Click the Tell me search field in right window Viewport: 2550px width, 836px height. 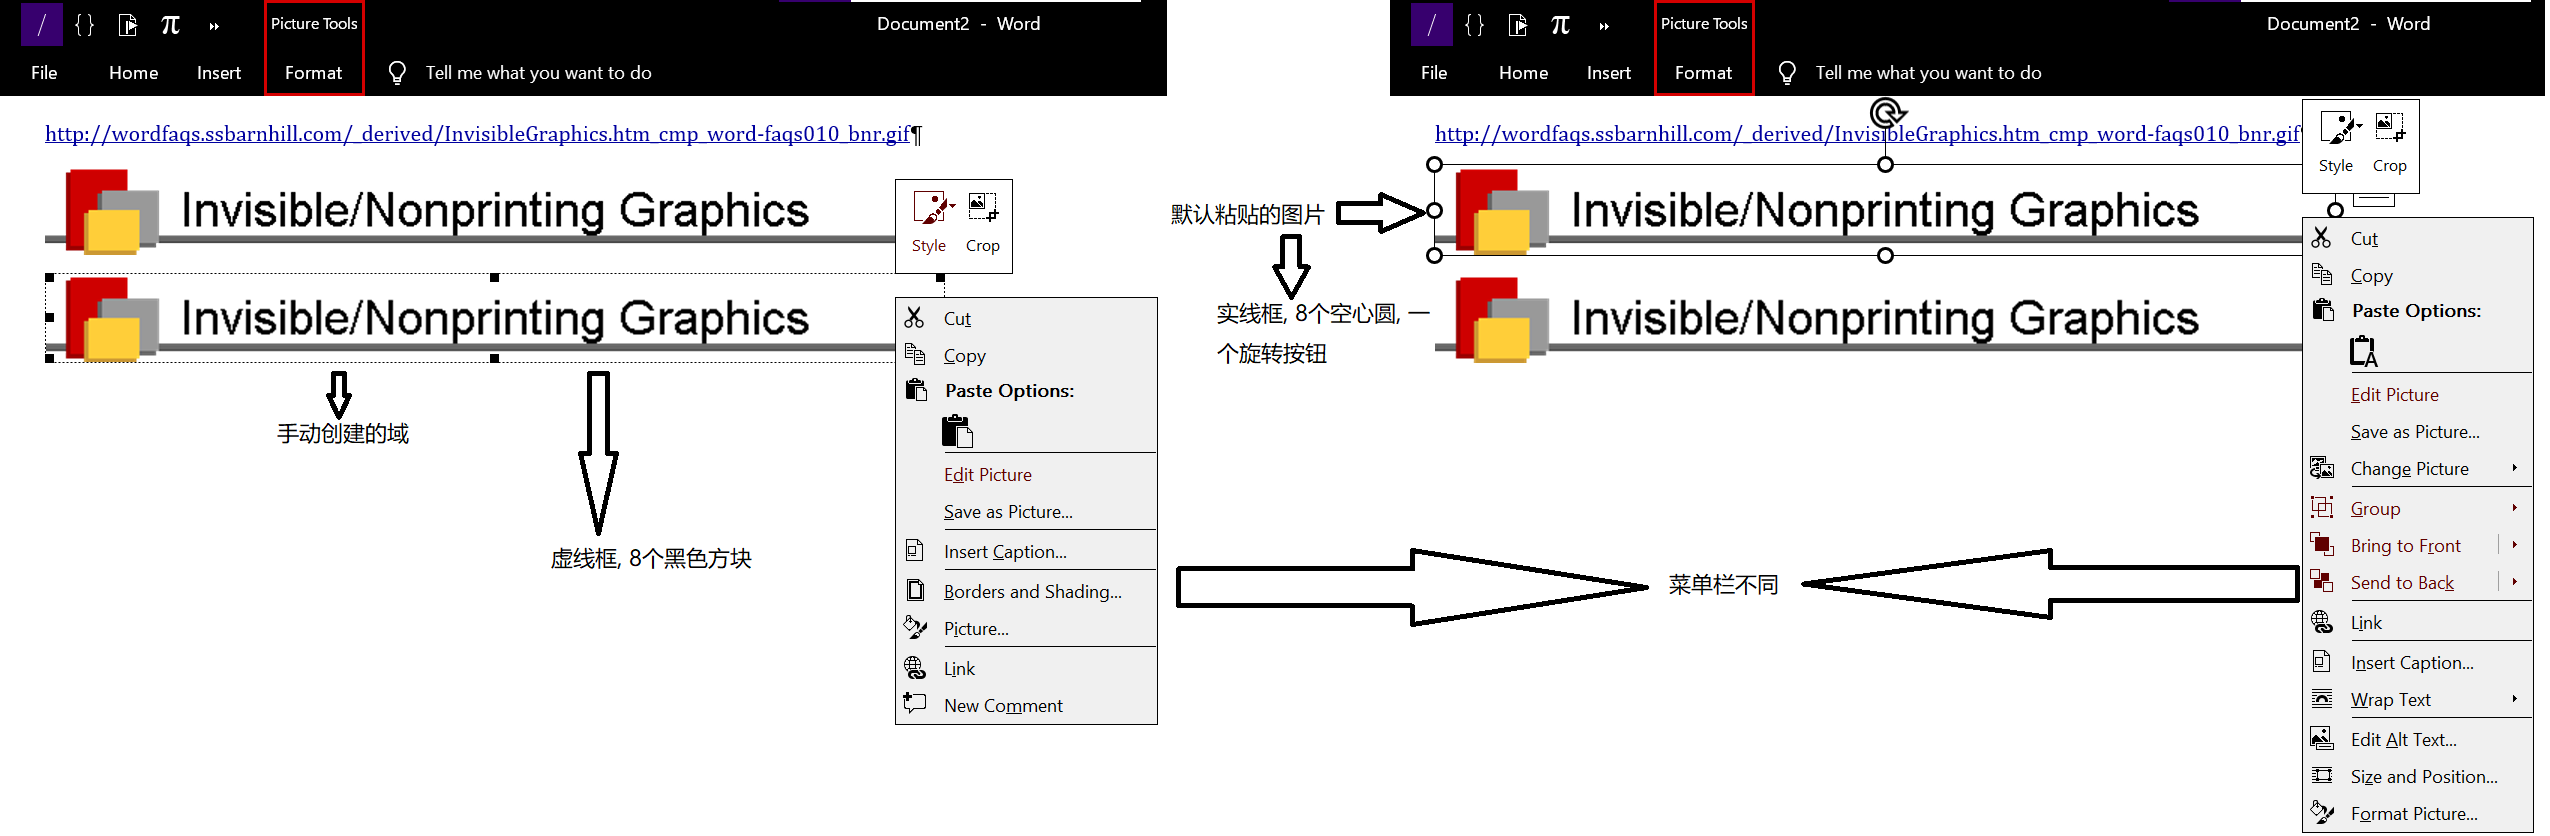coord(1929,73)
